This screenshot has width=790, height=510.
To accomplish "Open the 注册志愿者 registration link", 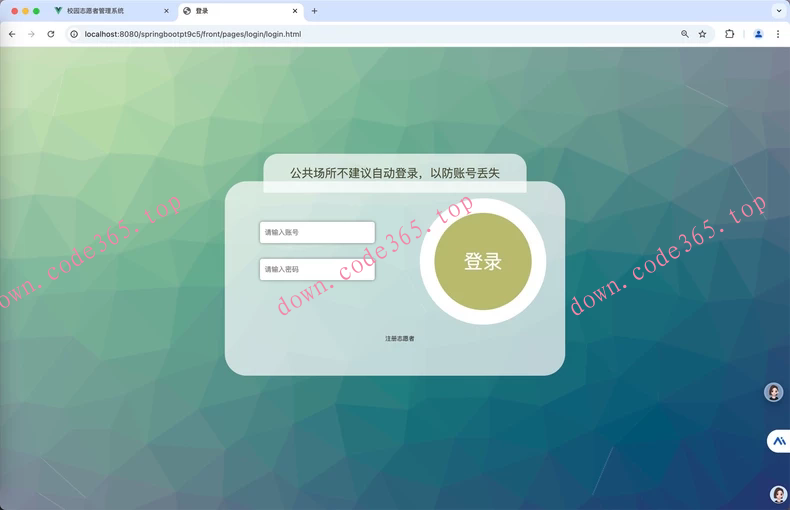I will tap(400, 339).
